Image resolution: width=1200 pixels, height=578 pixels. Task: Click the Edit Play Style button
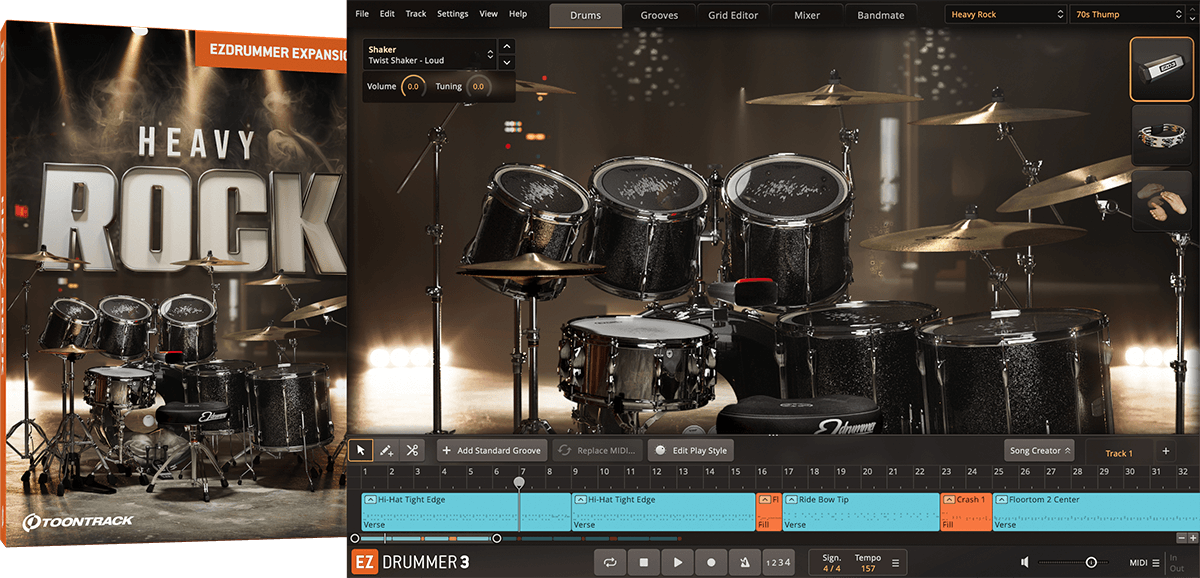691,451
